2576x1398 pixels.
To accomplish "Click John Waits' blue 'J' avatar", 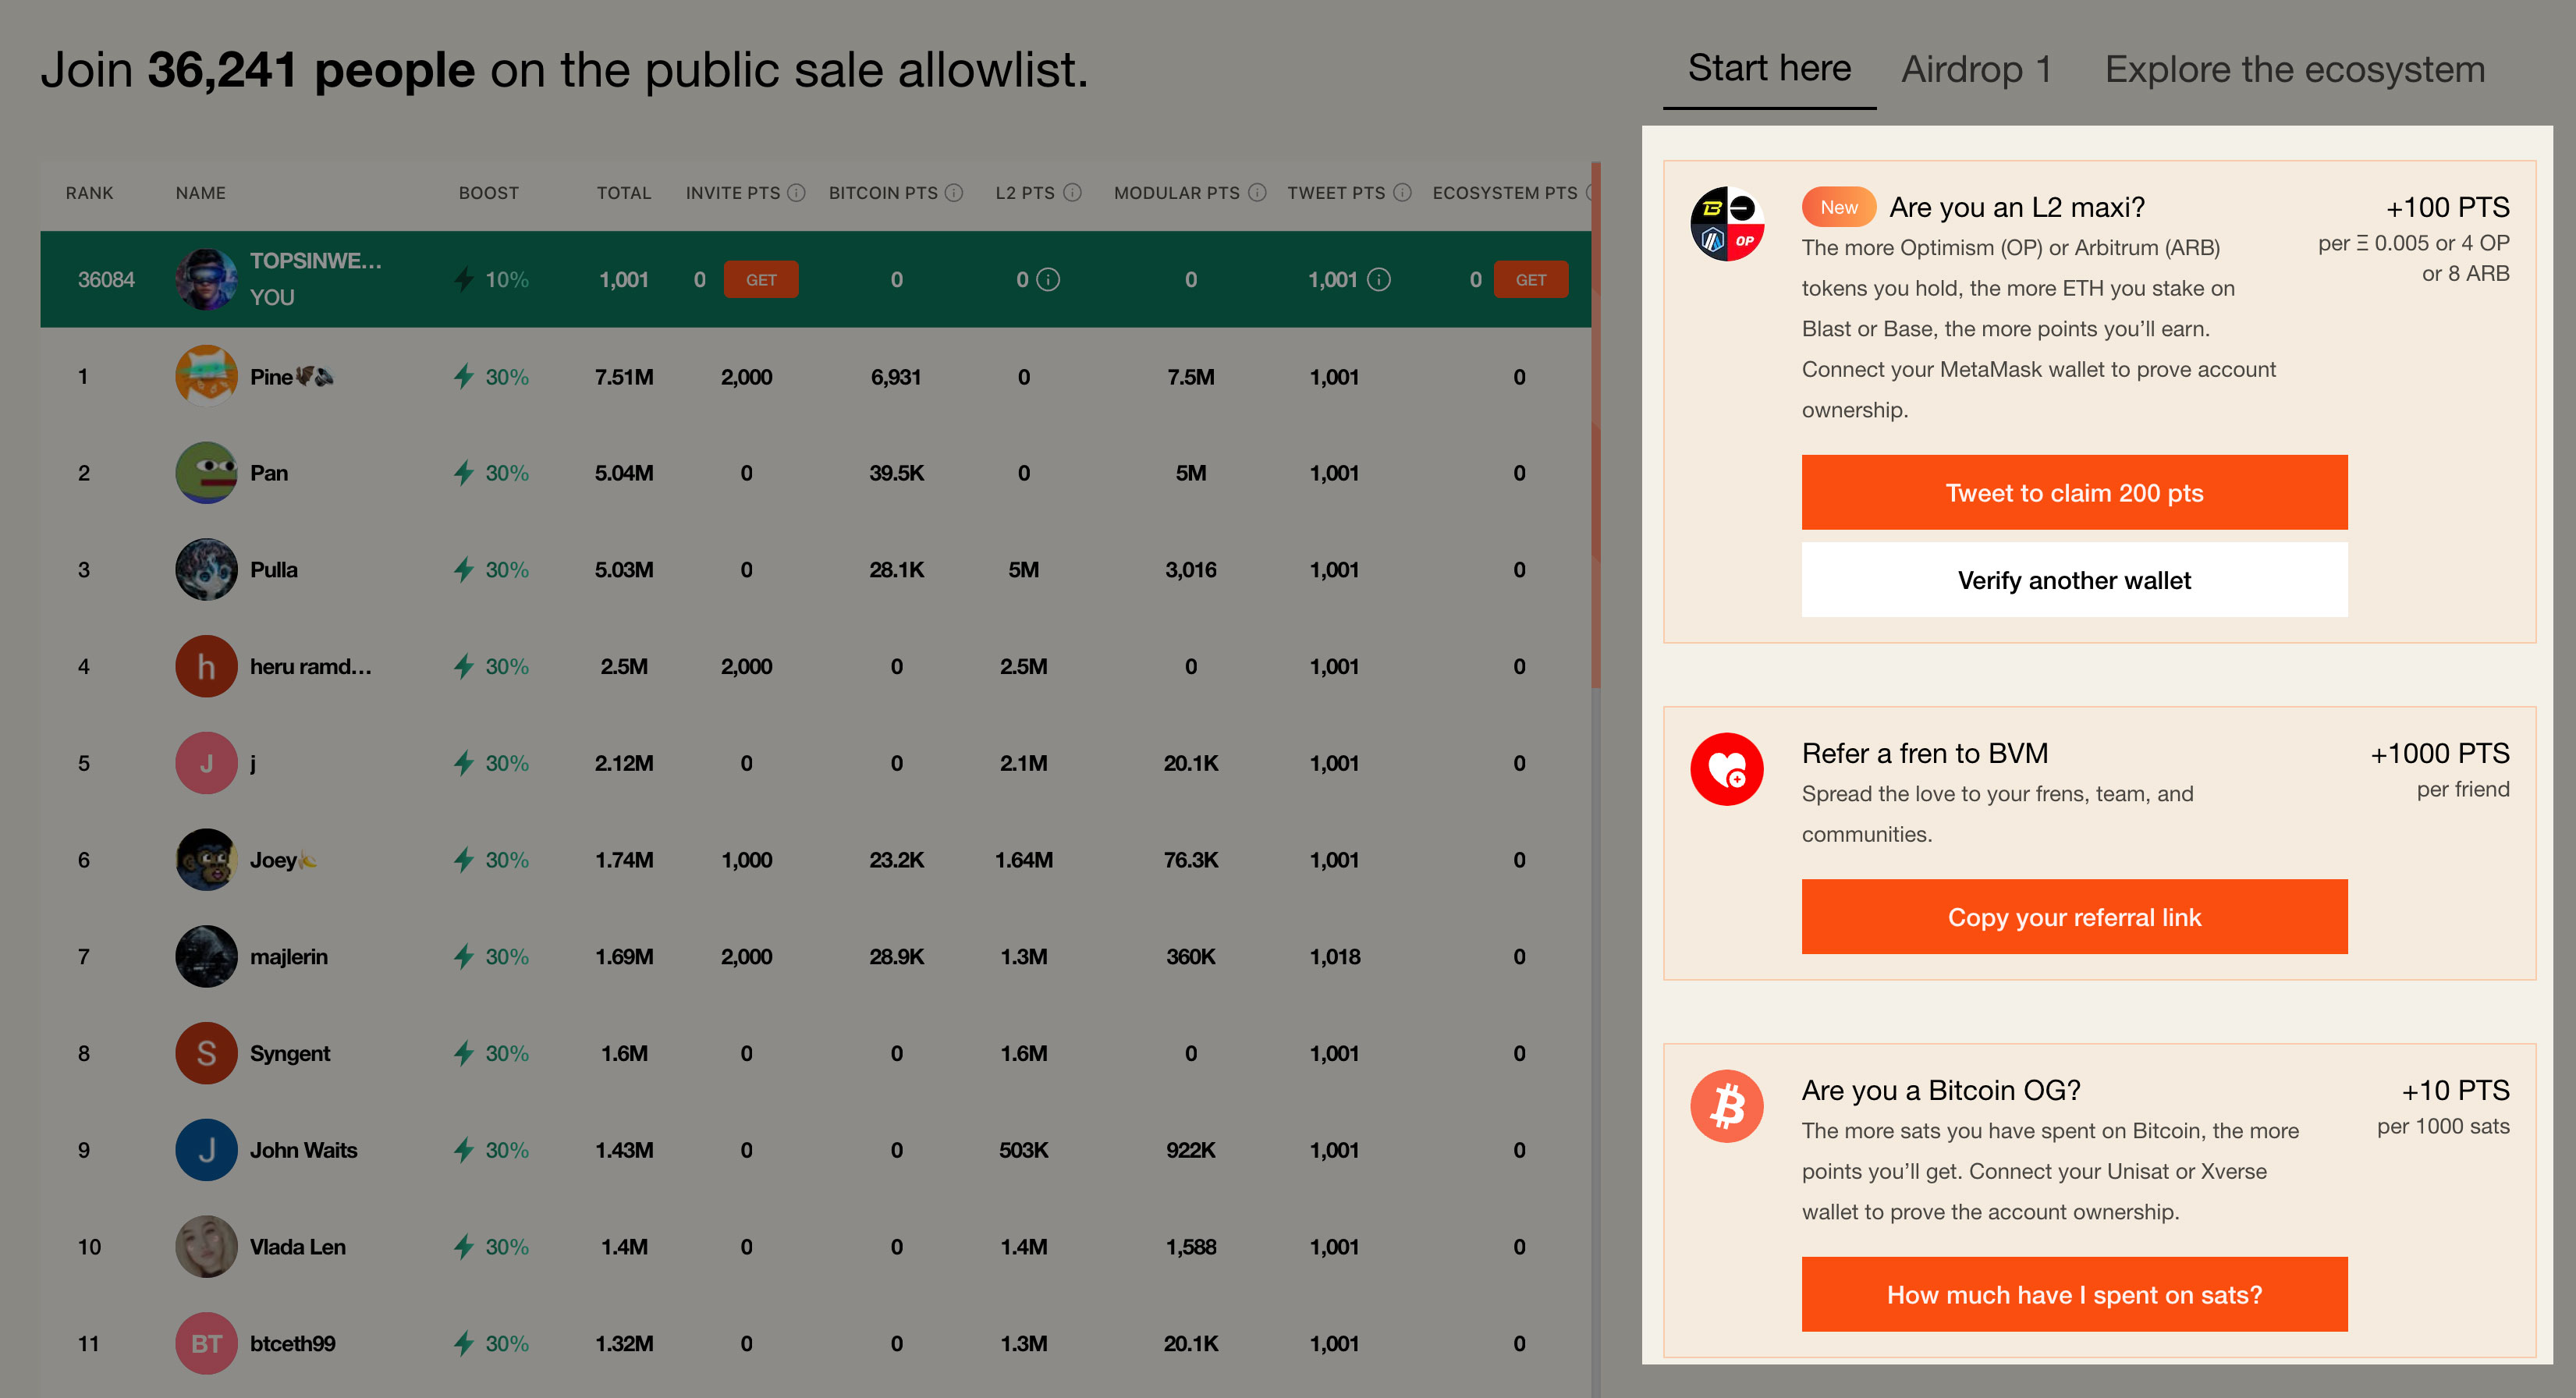I will pyautogui.click(x=206, y=1150).
